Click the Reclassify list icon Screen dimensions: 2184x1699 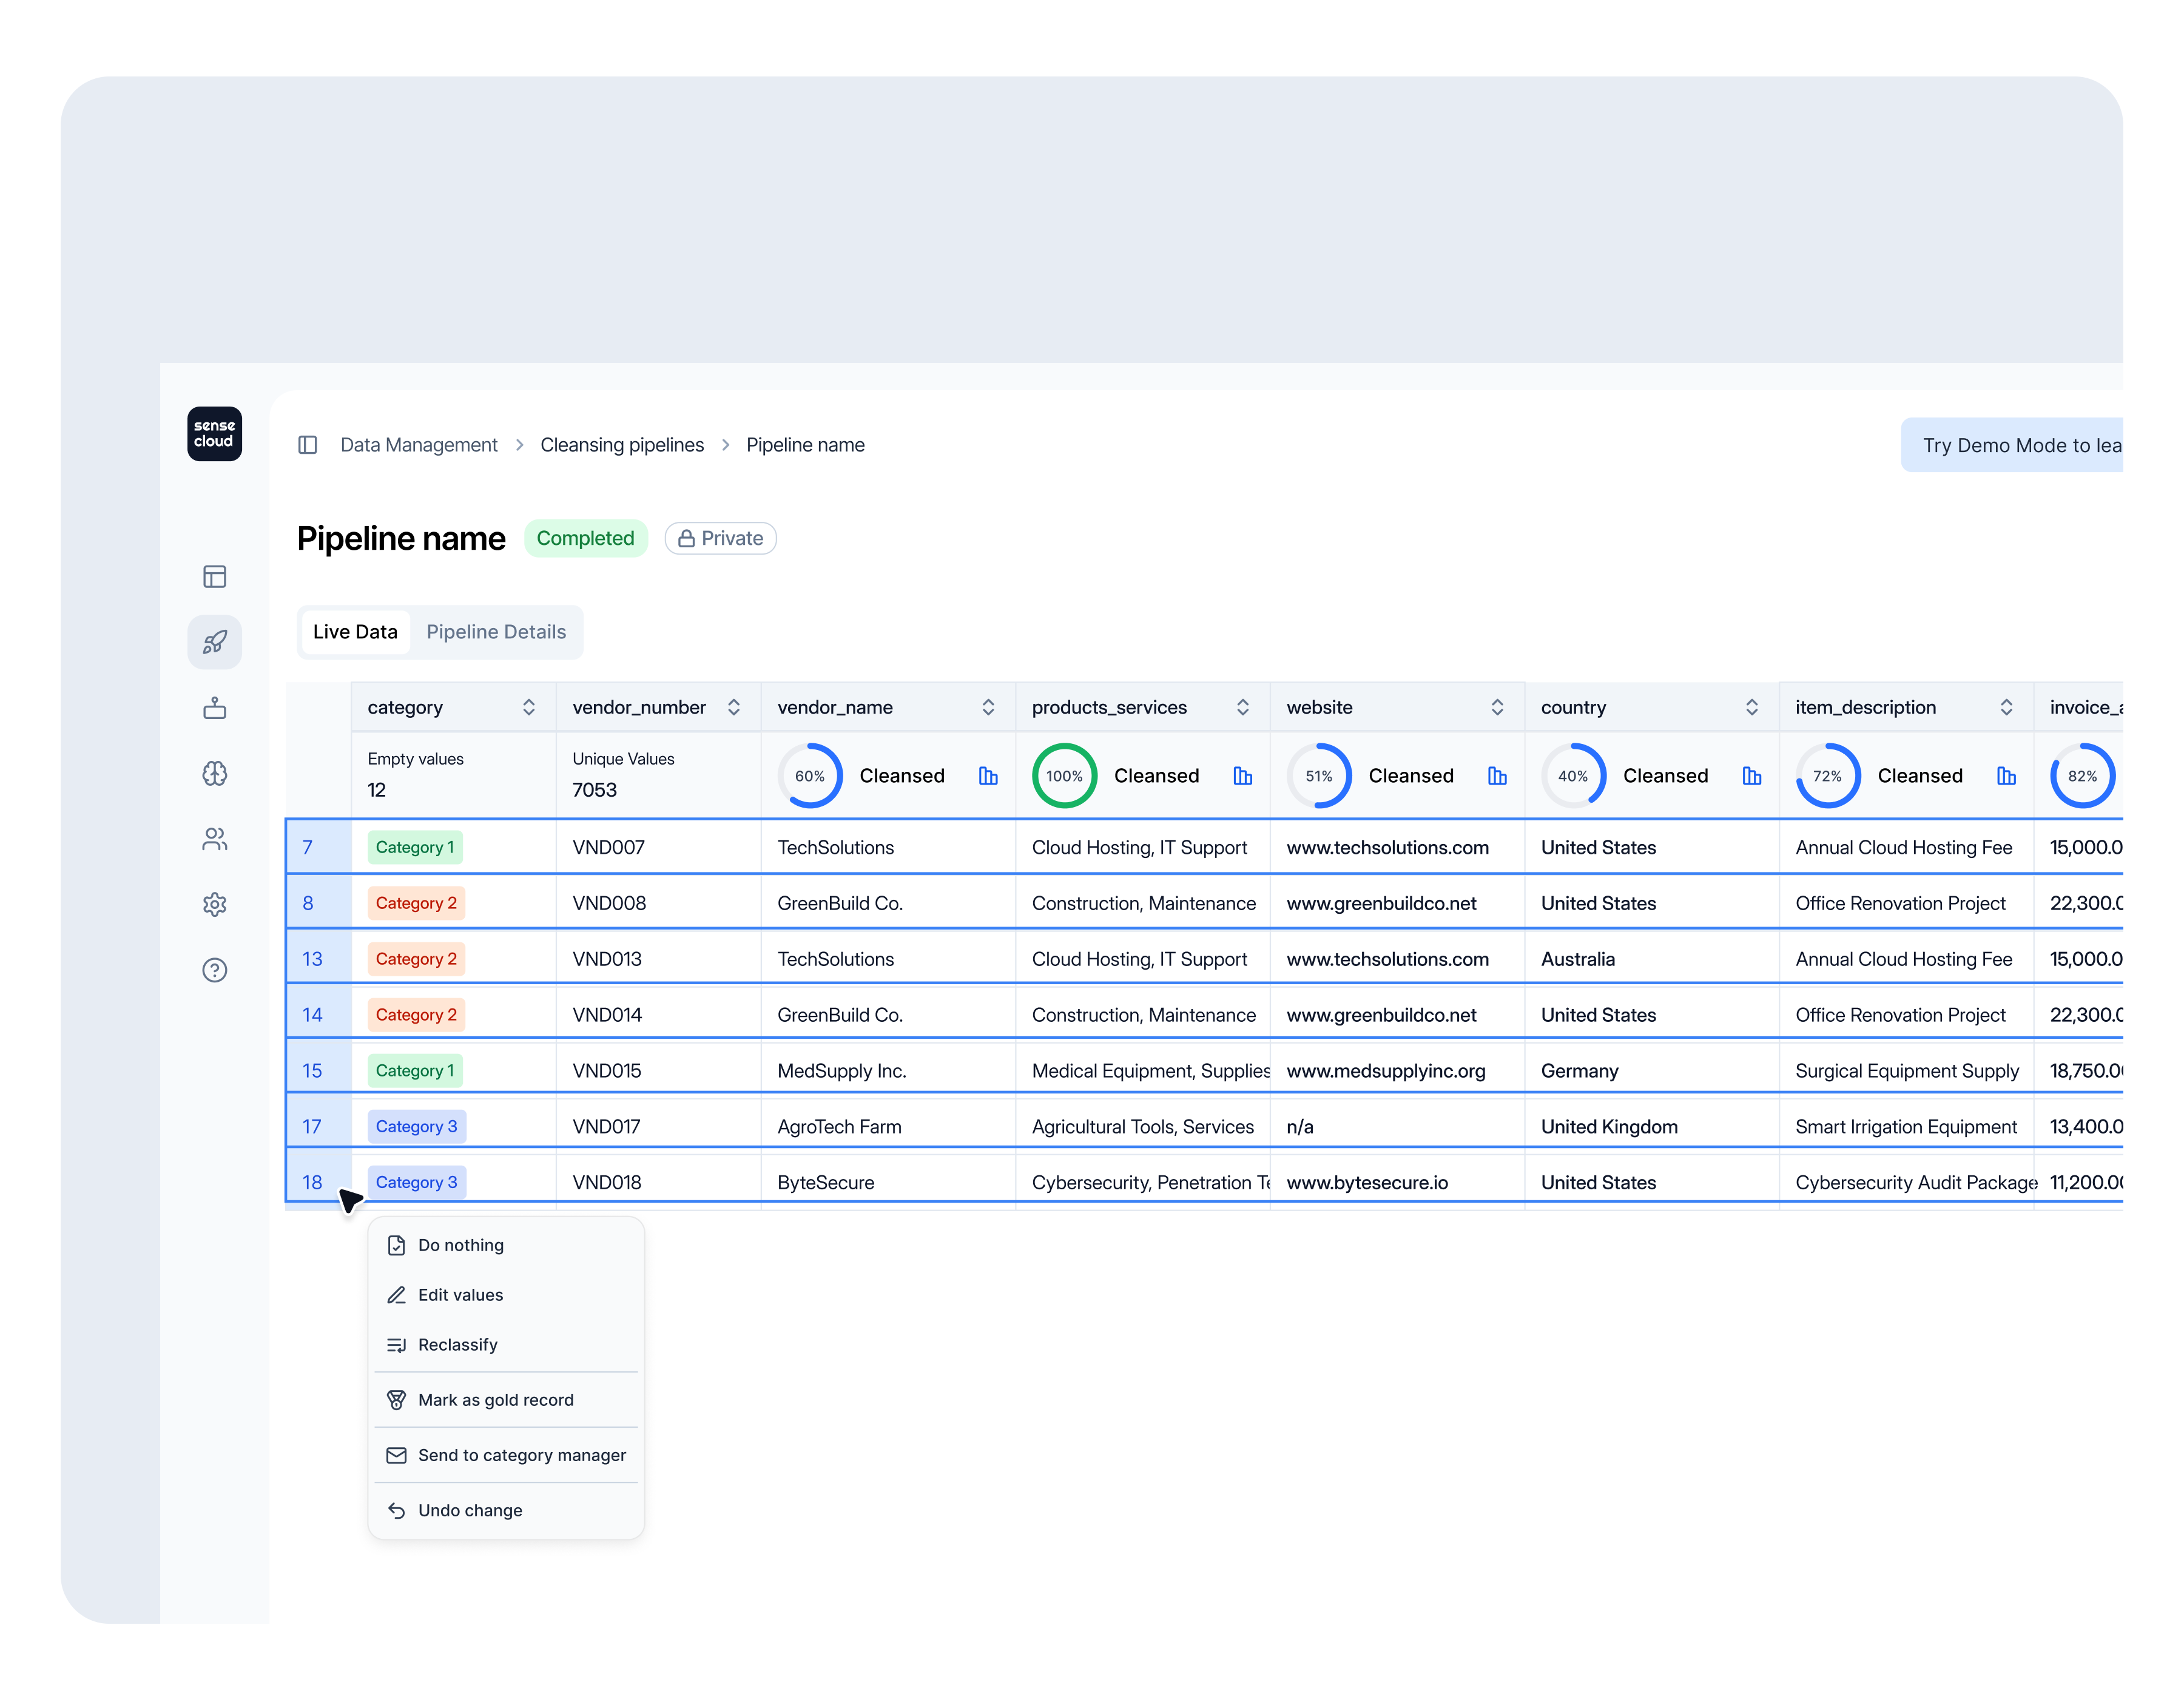coord(396,1345)
